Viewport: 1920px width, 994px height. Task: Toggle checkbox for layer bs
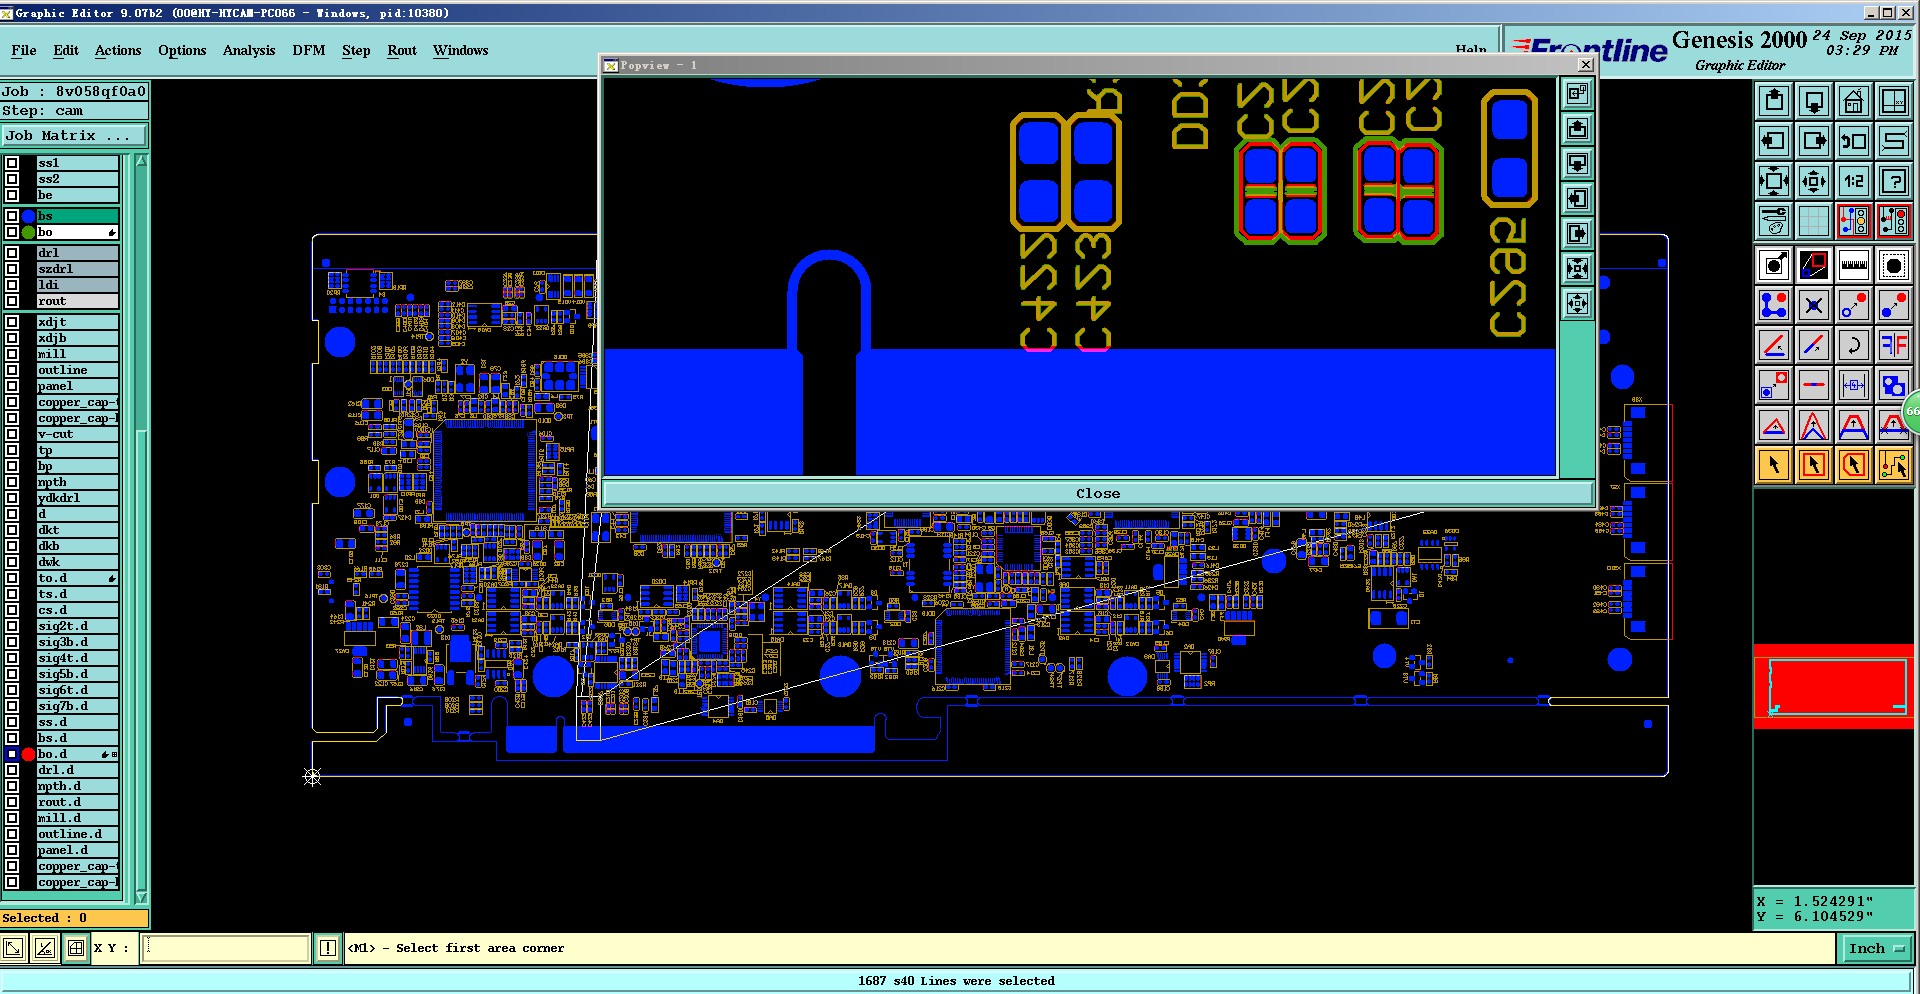(12, 216)
